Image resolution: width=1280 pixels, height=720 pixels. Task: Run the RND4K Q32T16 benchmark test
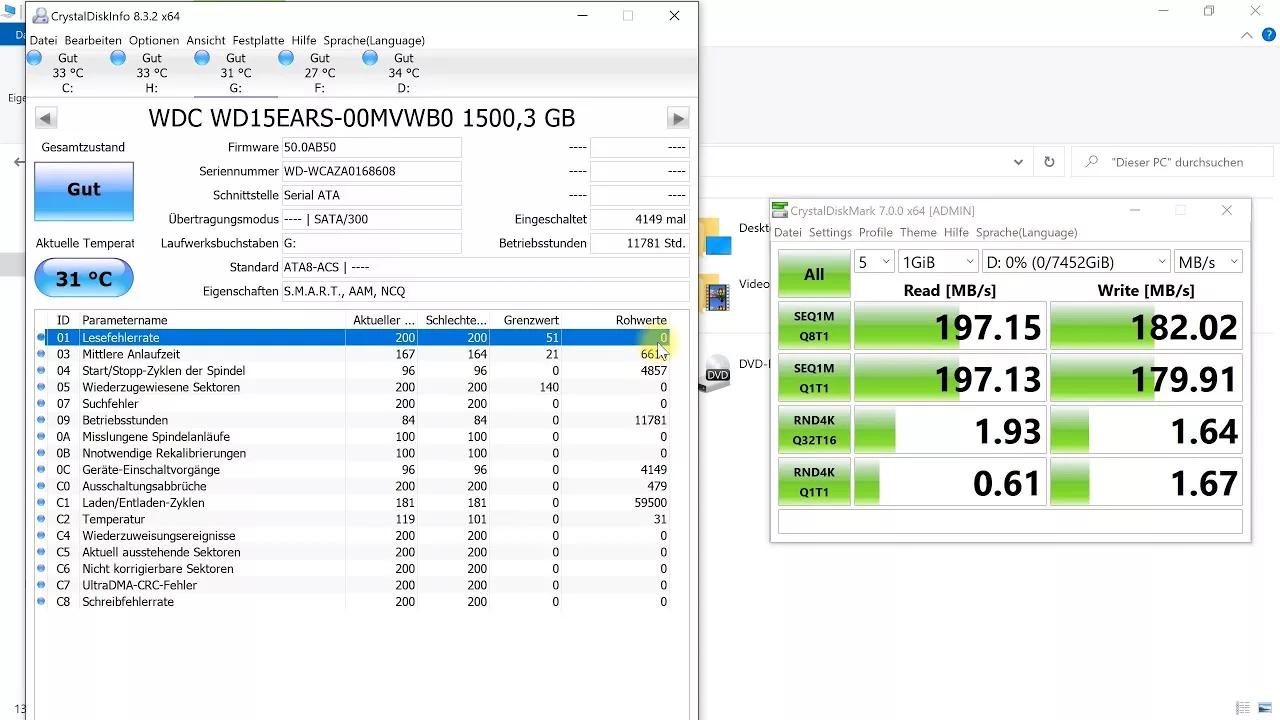[813, 429]
